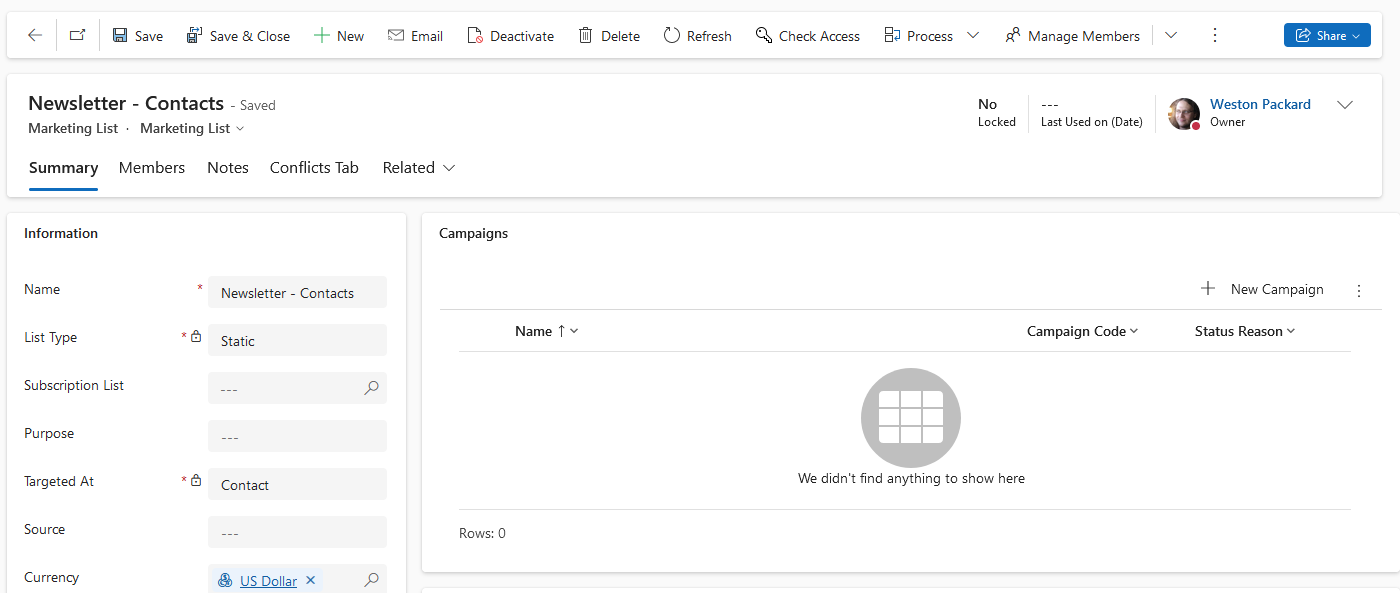Refresh the form
Image resolution: width=1400 pixels, height=593 pixels.
point(698,35)
